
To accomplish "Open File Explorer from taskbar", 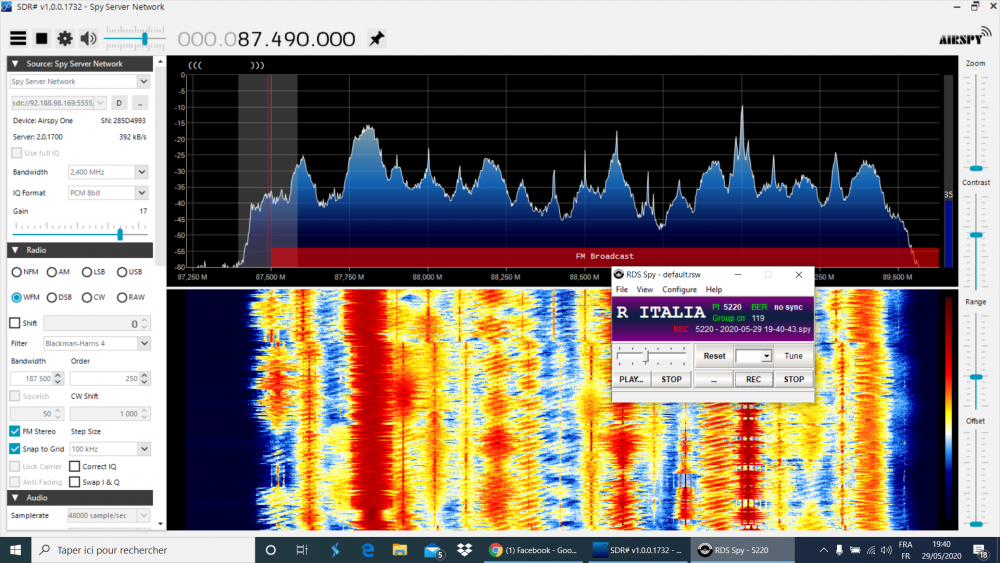I will pos(400,550).
